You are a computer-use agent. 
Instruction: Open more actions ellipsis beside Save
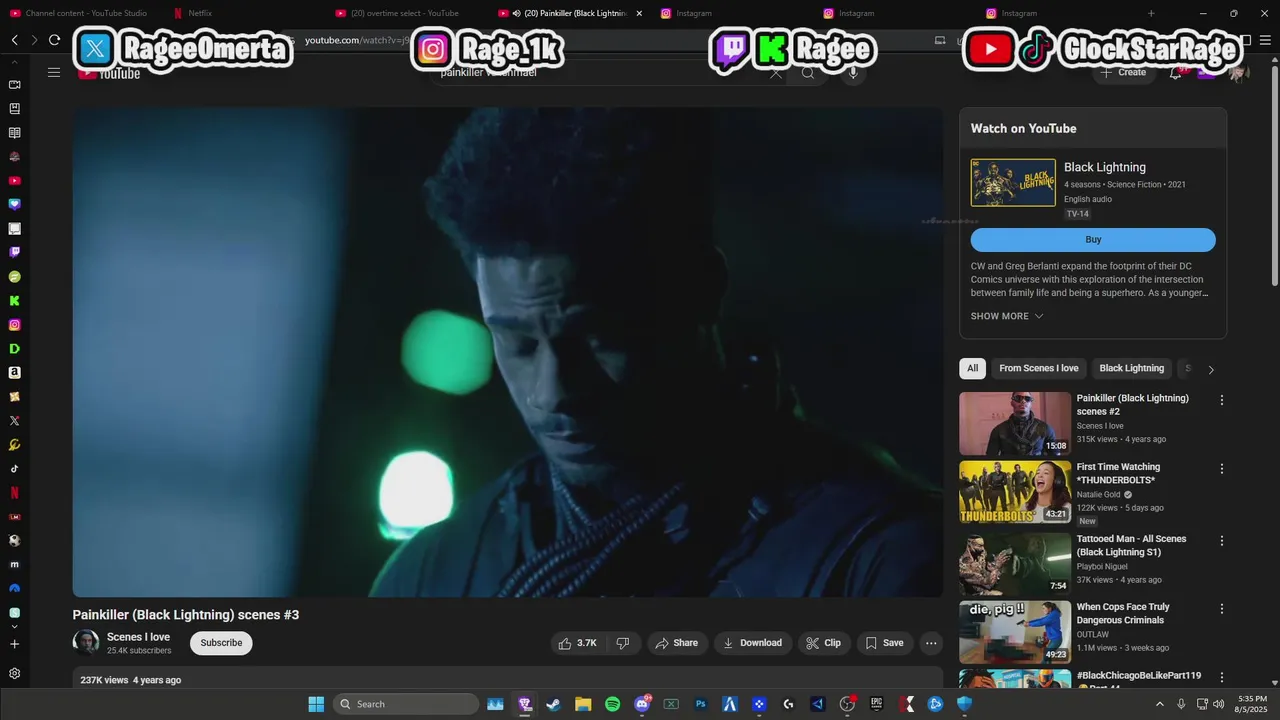coord(931,643)
